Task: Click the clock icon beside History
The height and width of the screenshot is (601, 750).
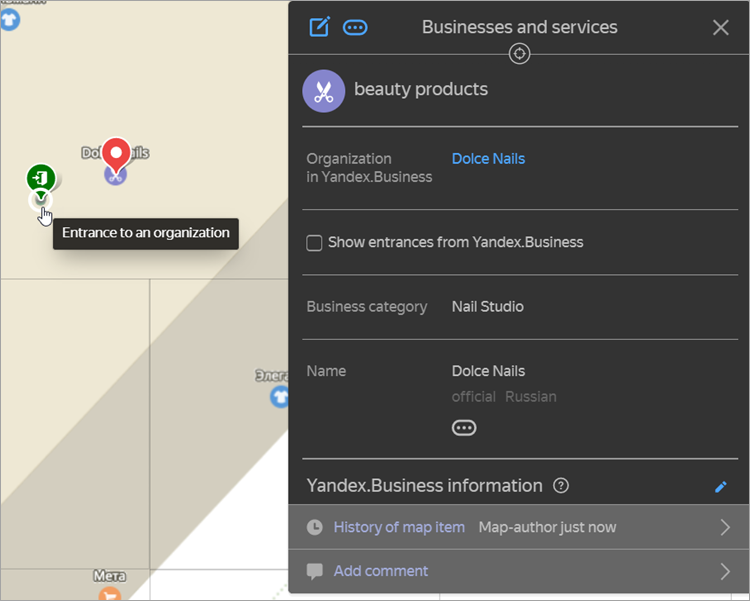Action: [x=315, y=527]
